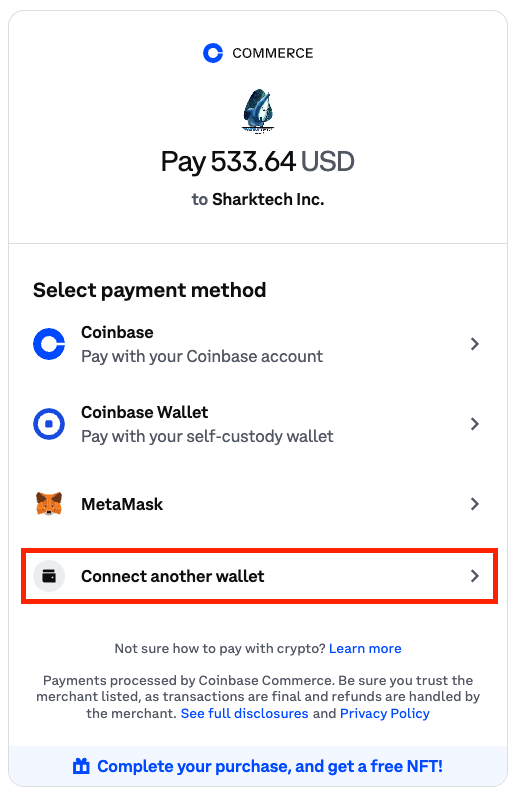This screenshot has width=517, height=798.
Task: Open the Privacy Policy link
Action: [x=385, y=714]
